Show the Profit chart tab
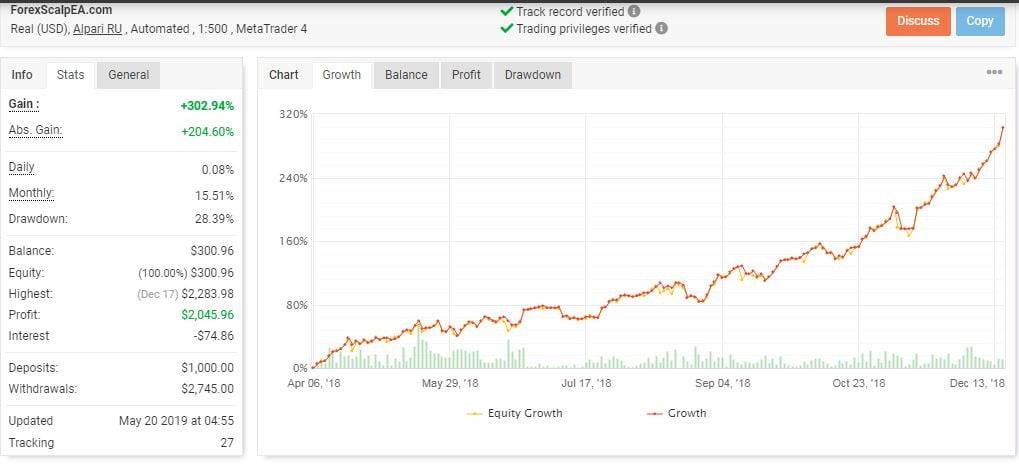 [466, 75]
